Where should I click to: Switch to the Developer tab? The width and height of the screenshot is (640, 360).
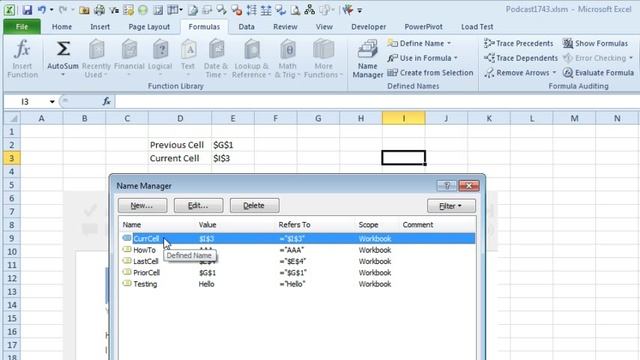click(369, 27)
